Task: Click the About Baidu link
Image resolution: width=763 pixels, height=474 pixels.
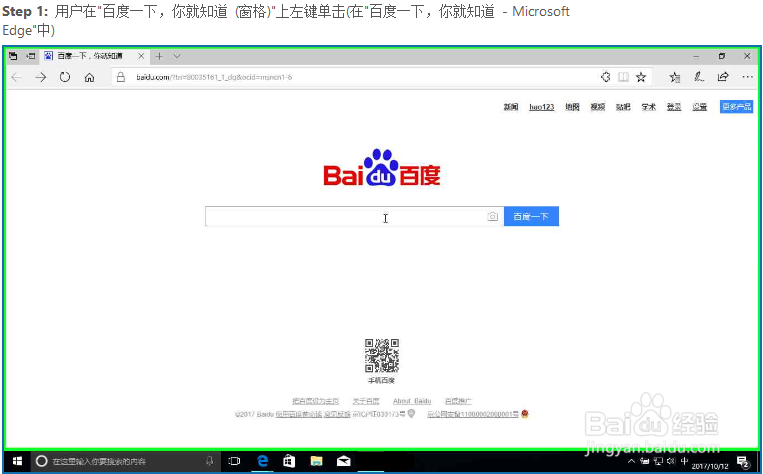Action: coord(412,401)
